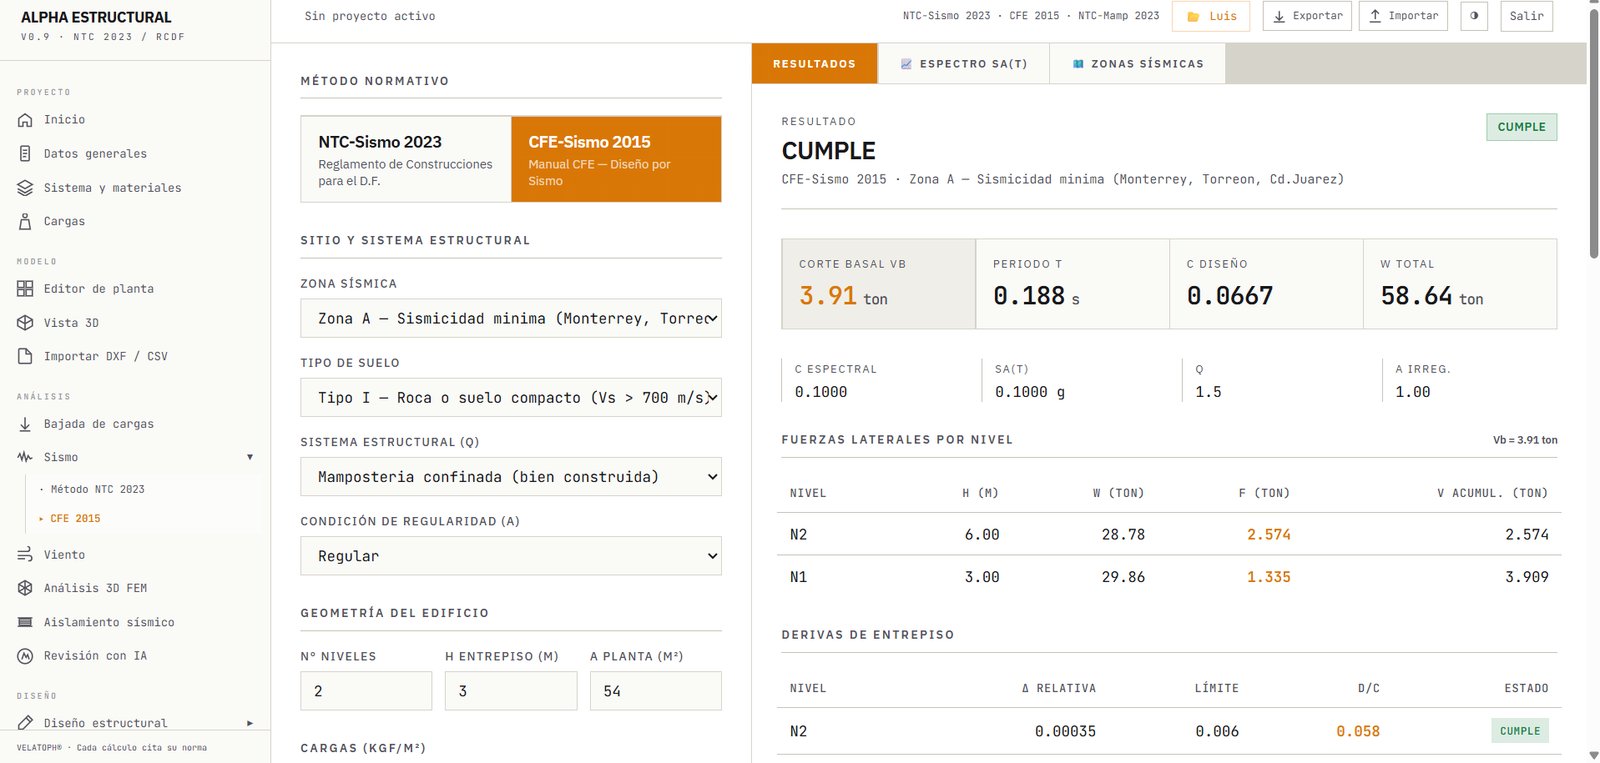Click the N° Niveles input field

click(366, 691)
